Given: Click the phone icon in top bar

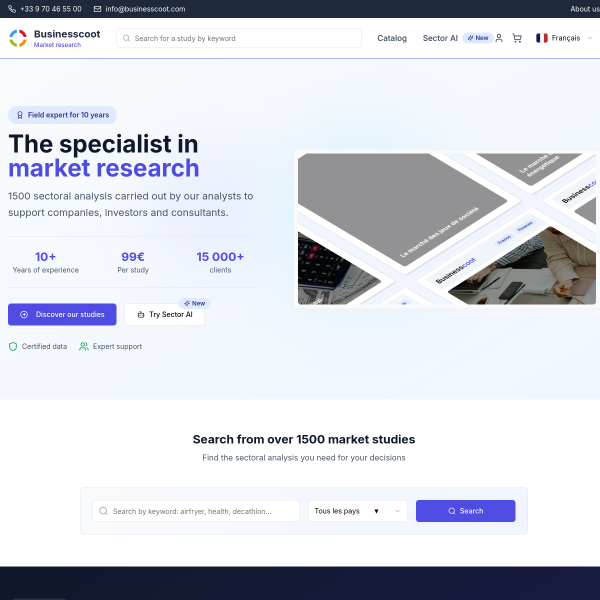Looking at the screenshot, I should [x=12, y=9].
